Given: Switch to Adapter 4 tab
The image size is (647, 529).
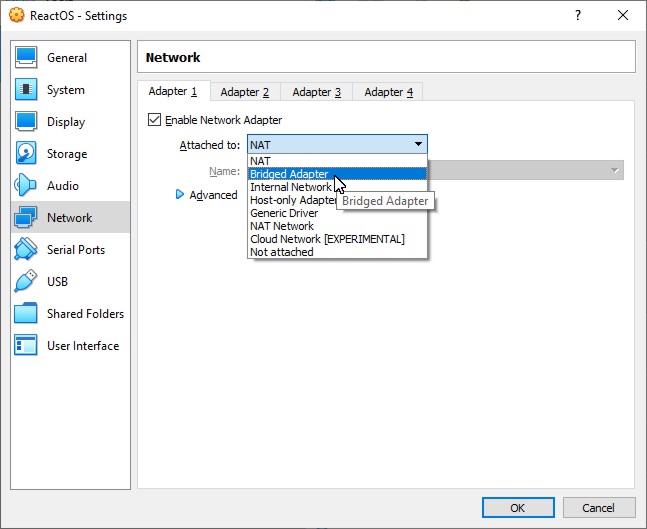Looking at the screenshot, I should pyautogui.click(x=389, y=92).
